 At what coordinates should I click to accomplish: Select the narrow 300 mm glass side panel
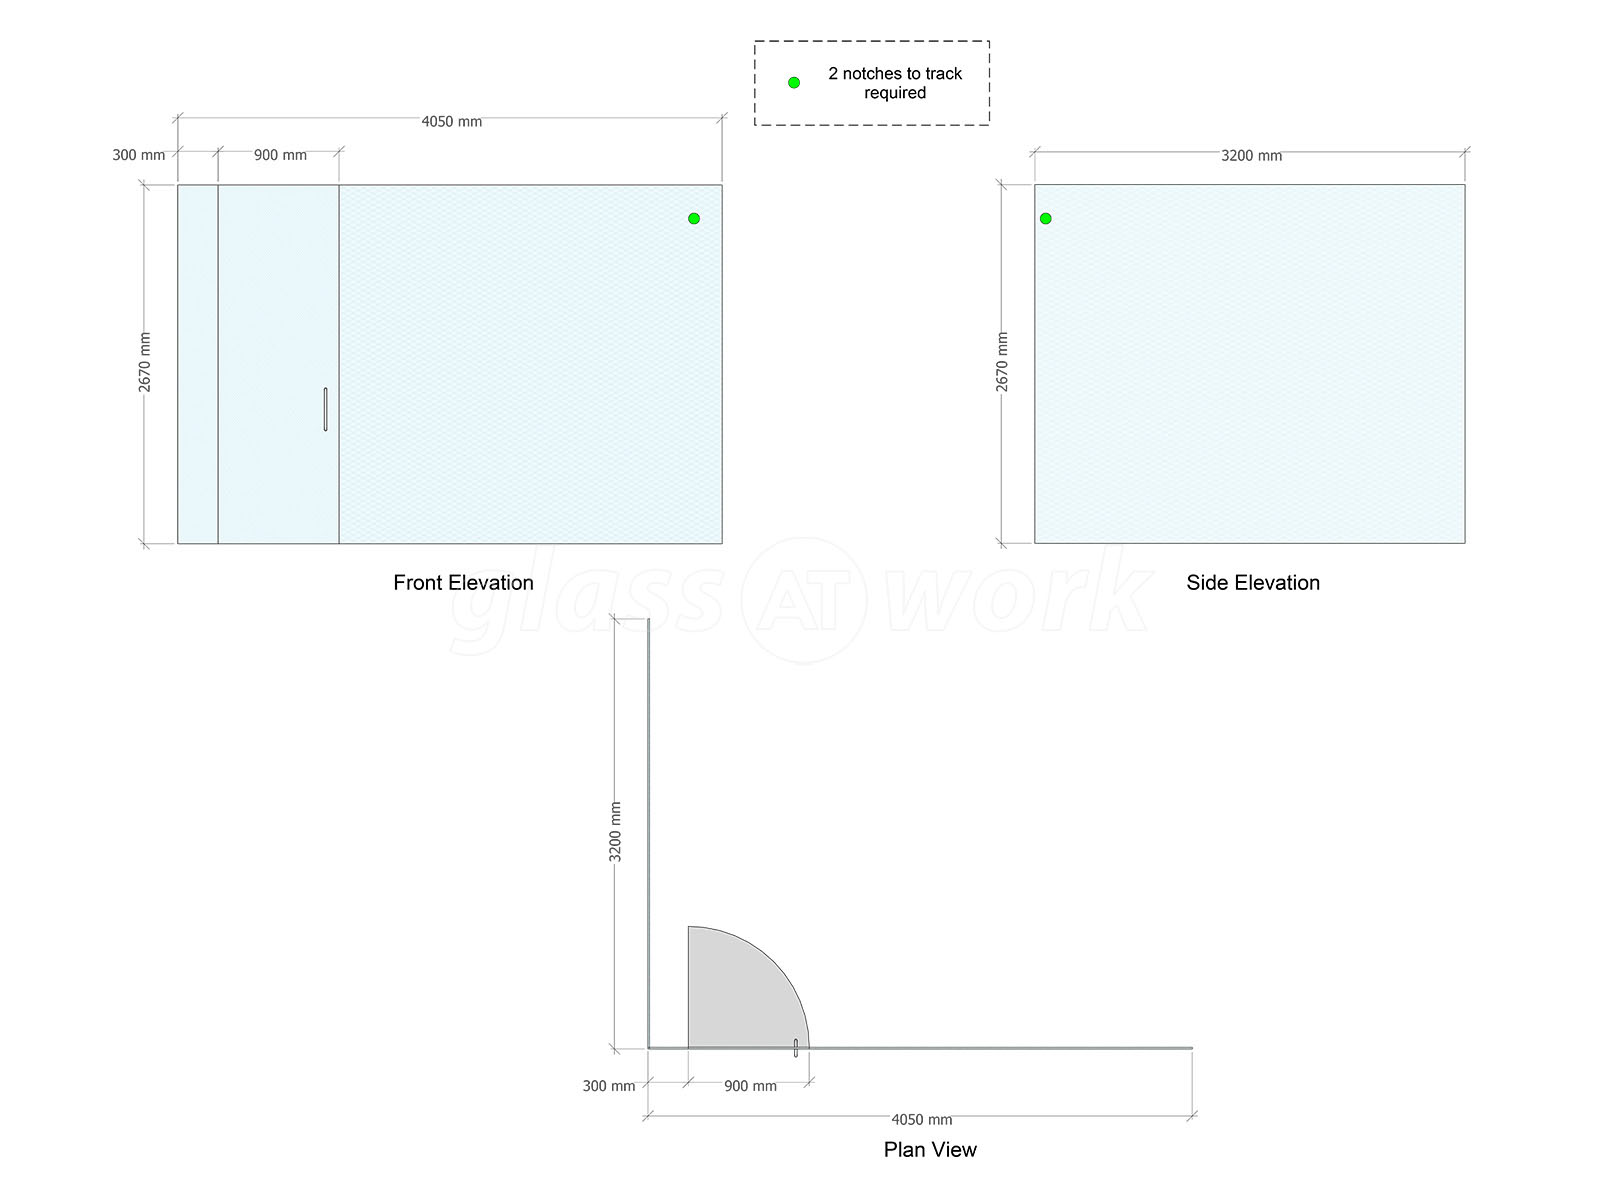click(198, 364)
